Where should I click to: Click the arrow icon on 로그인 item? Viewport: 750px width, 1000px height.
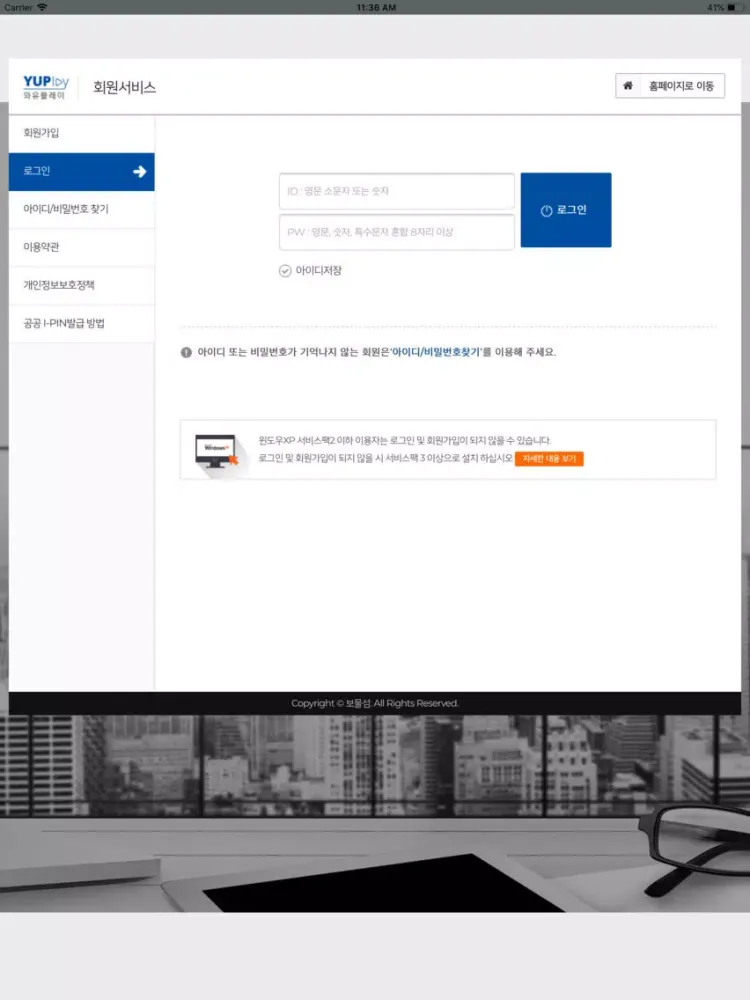click(140, 172)
